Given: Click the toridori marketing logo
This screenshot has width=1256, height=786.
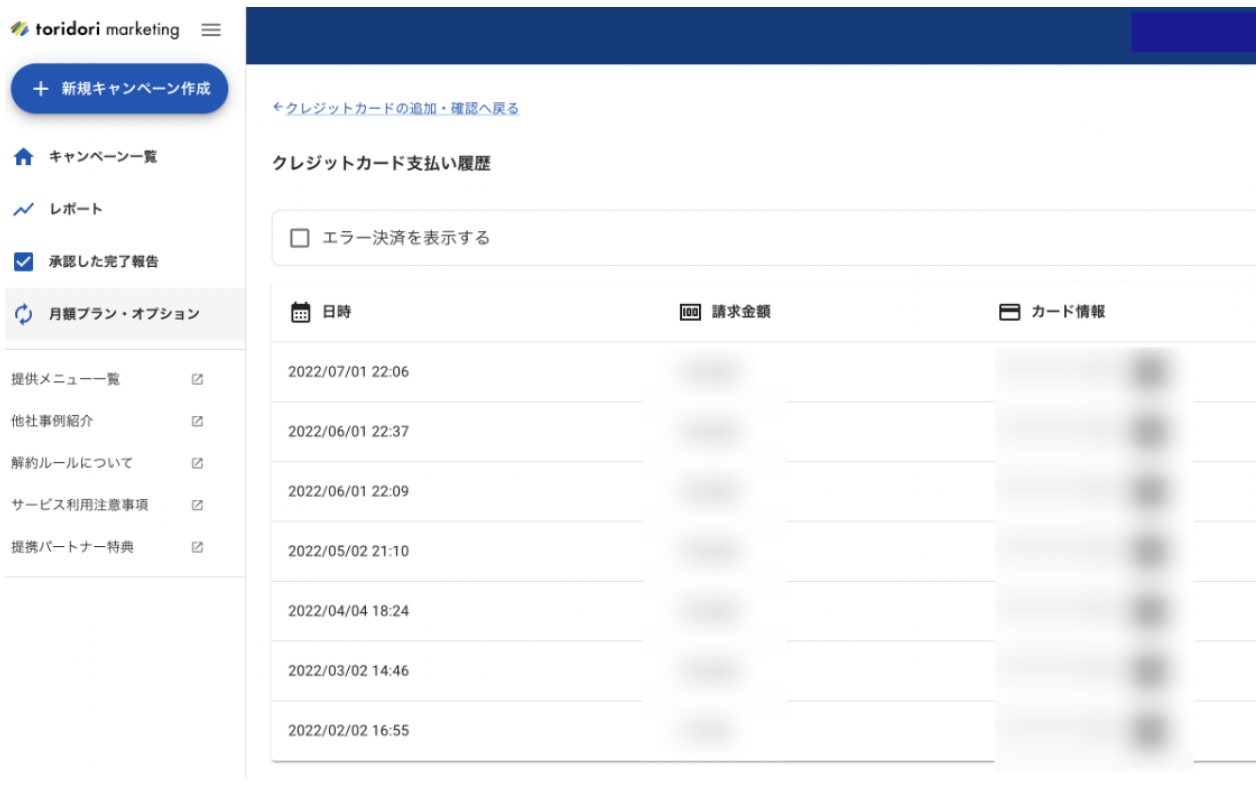Looking at the screenshot, I should 95,29.
